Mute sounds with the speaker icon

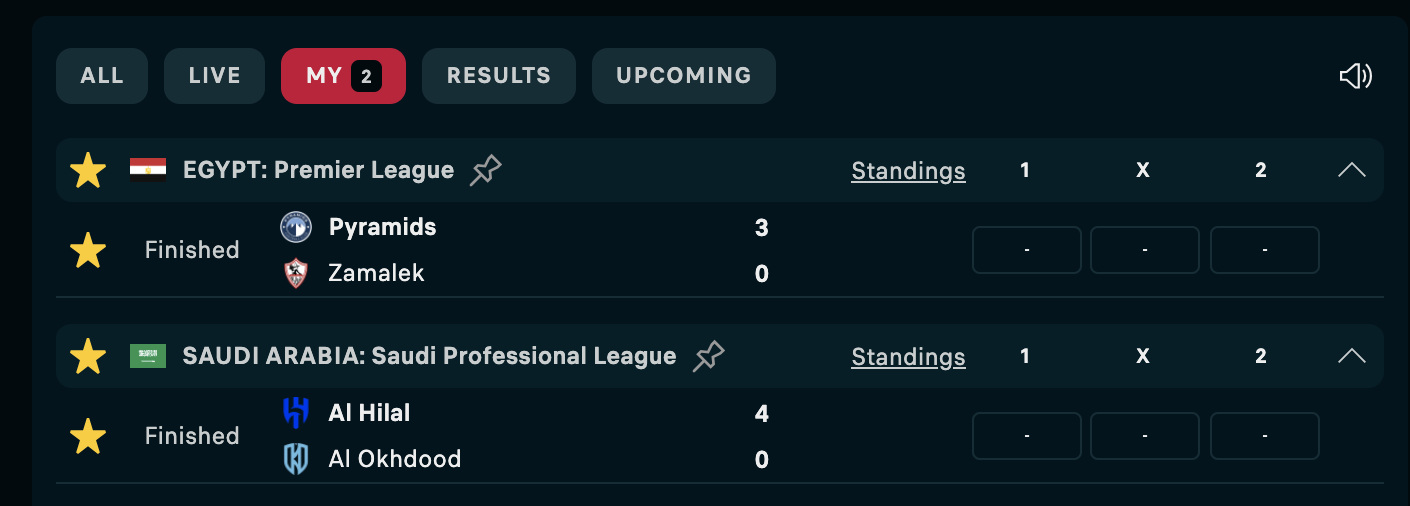tap(1355, 76)
